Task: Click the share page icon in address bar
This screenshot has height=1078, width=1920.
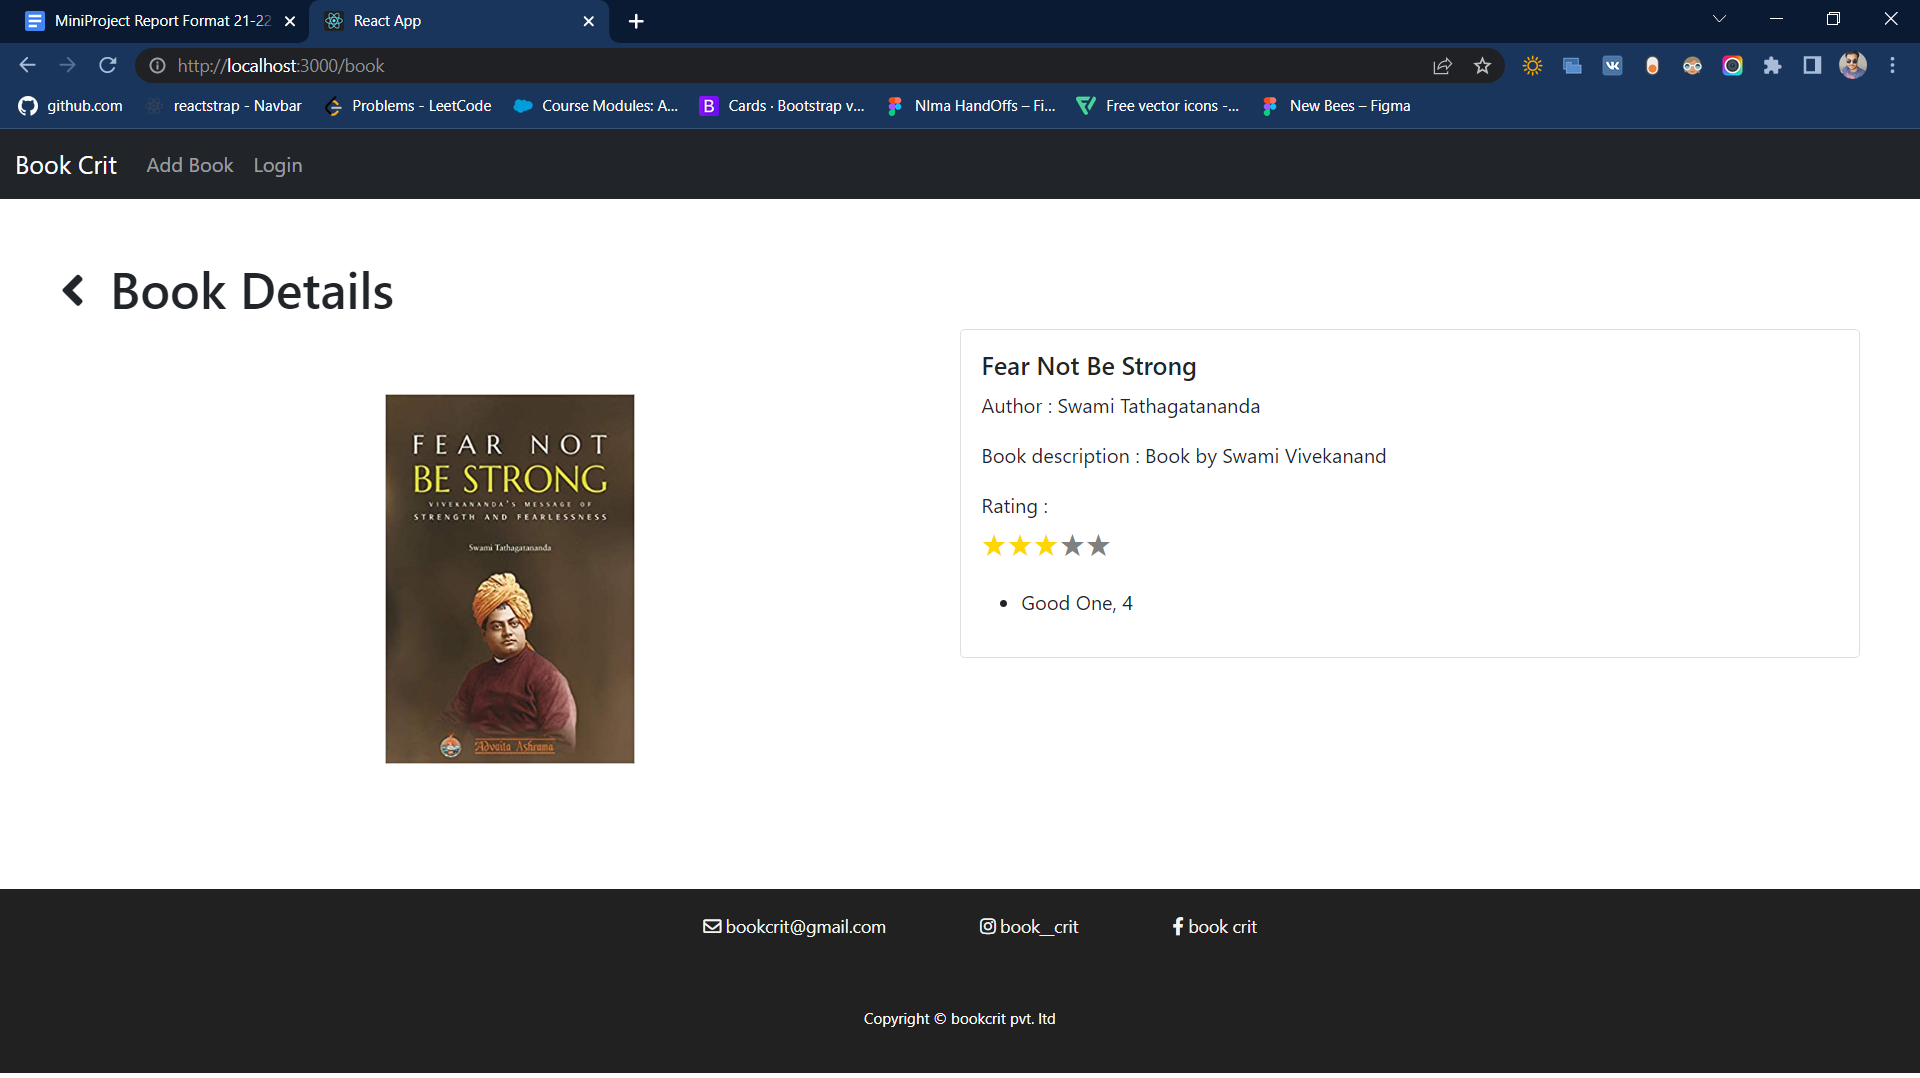Action: tap(1442, 66)
